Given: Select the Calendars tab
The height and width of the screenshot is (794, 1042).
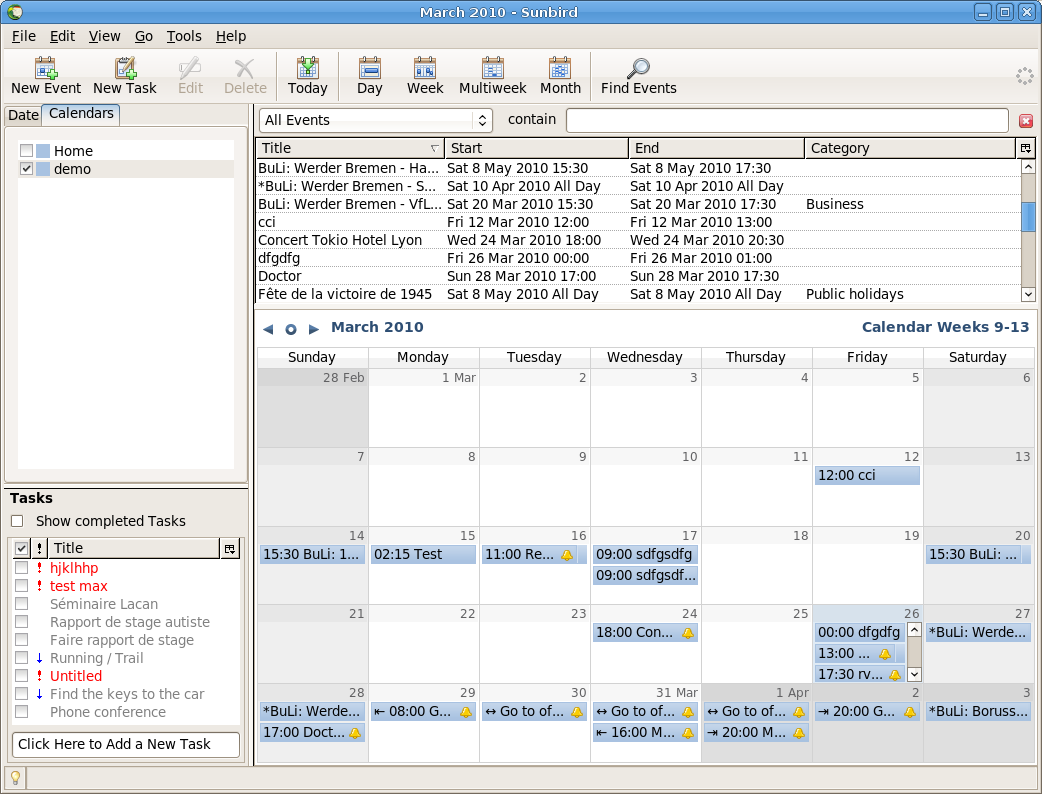Looking at the screenshot, I should coord(81,114).
